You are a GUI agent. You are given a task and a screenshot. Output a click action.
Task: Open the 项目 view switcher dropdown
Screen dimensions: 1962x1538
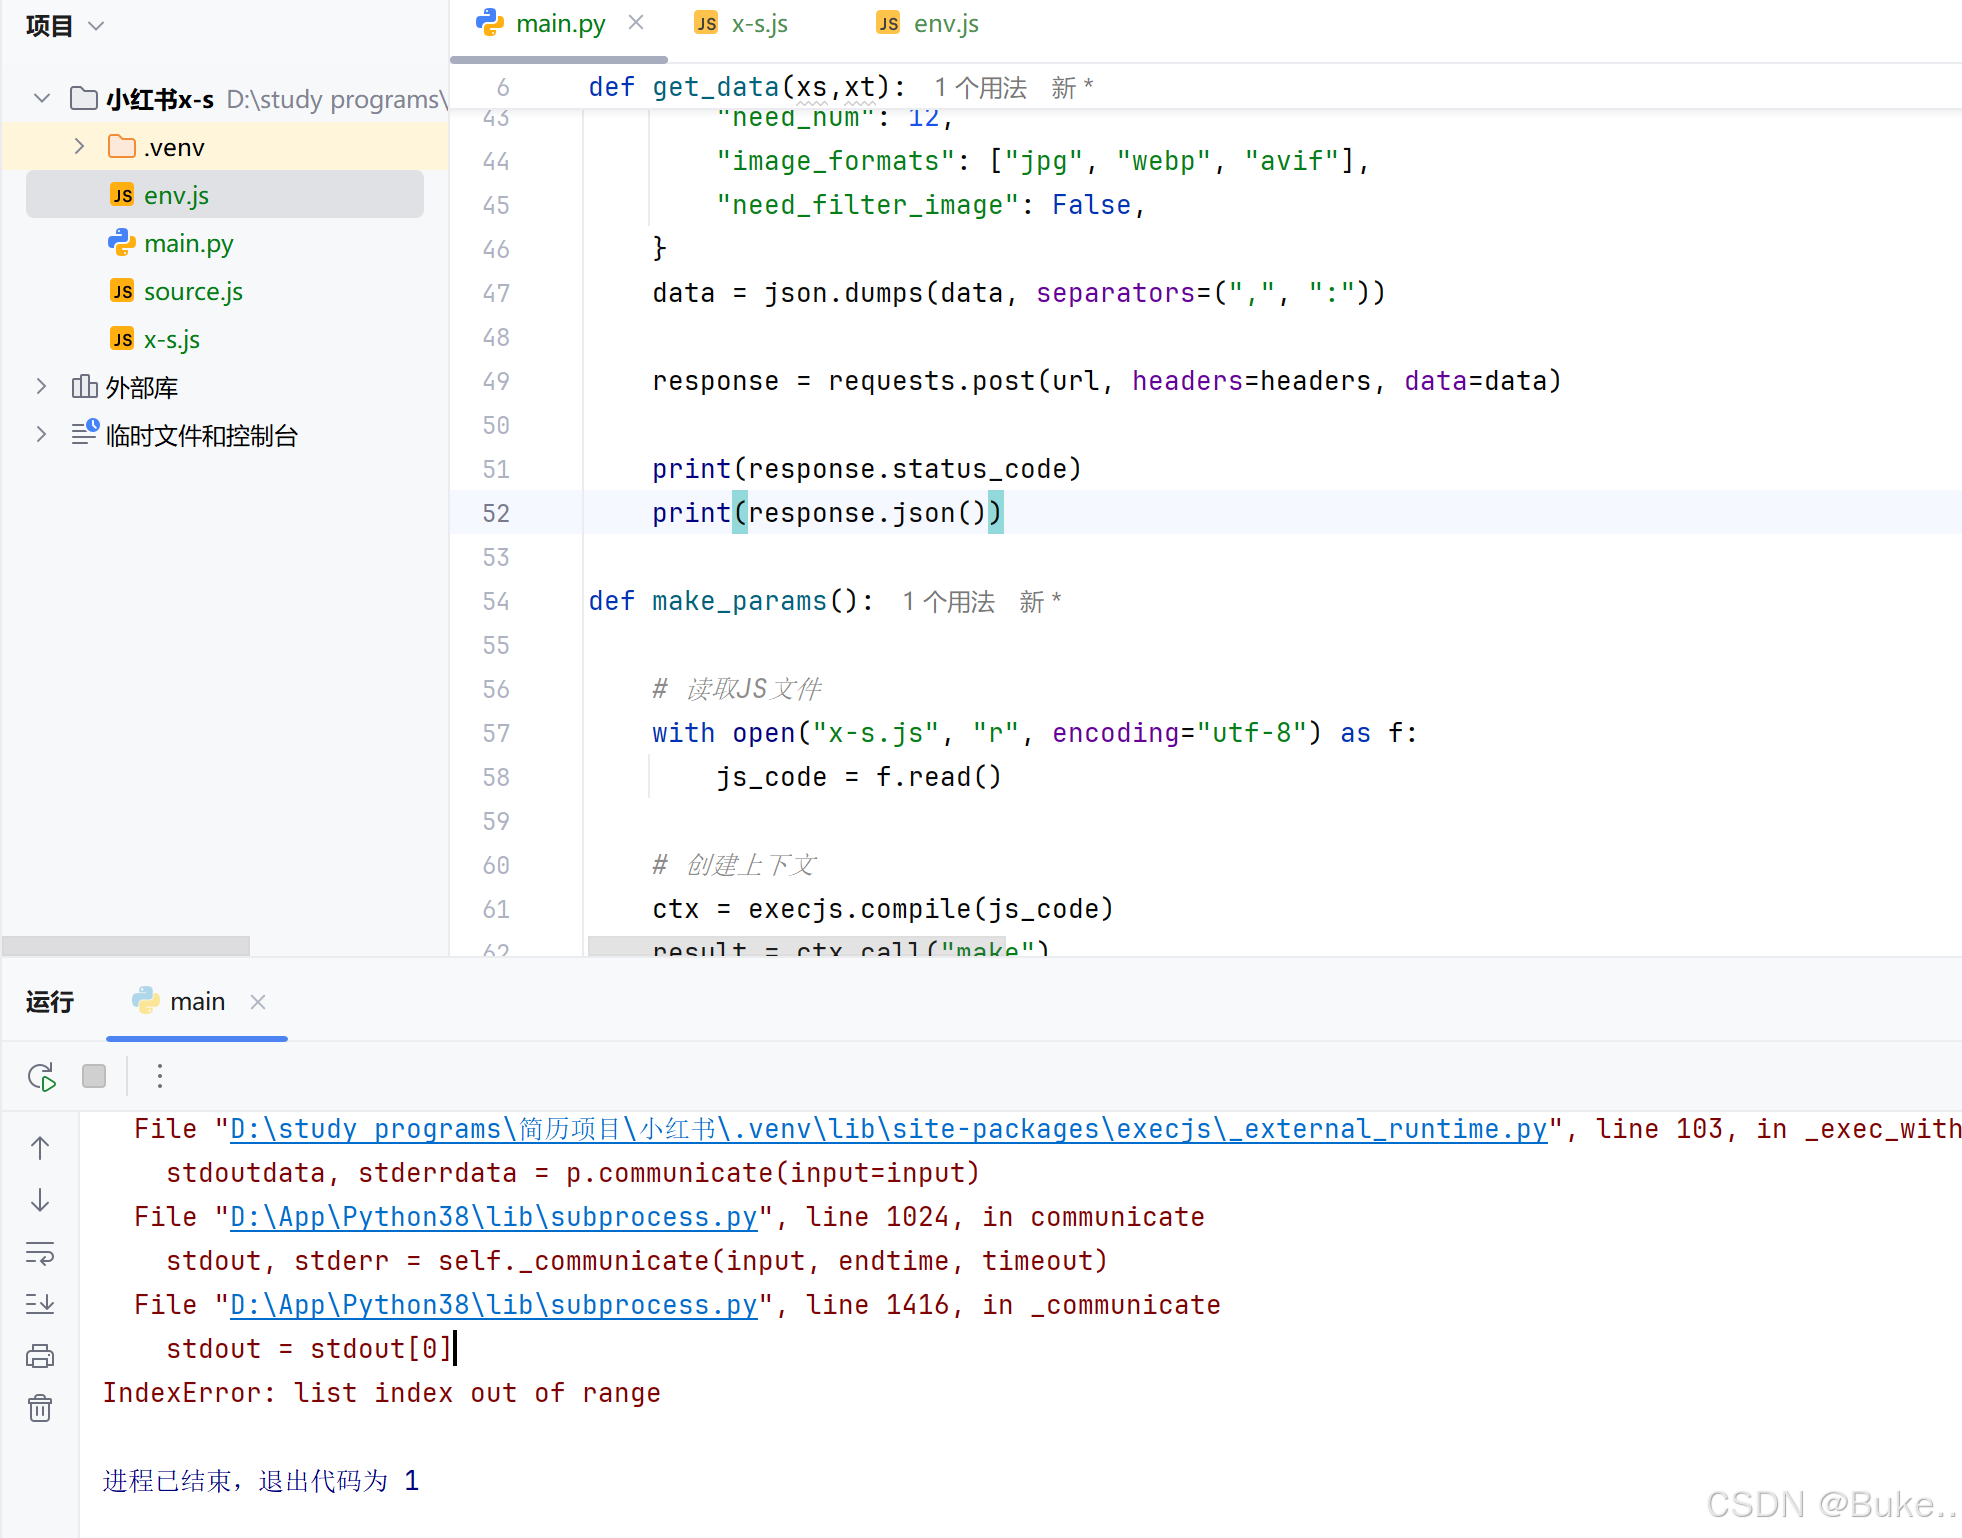(96, 26)
